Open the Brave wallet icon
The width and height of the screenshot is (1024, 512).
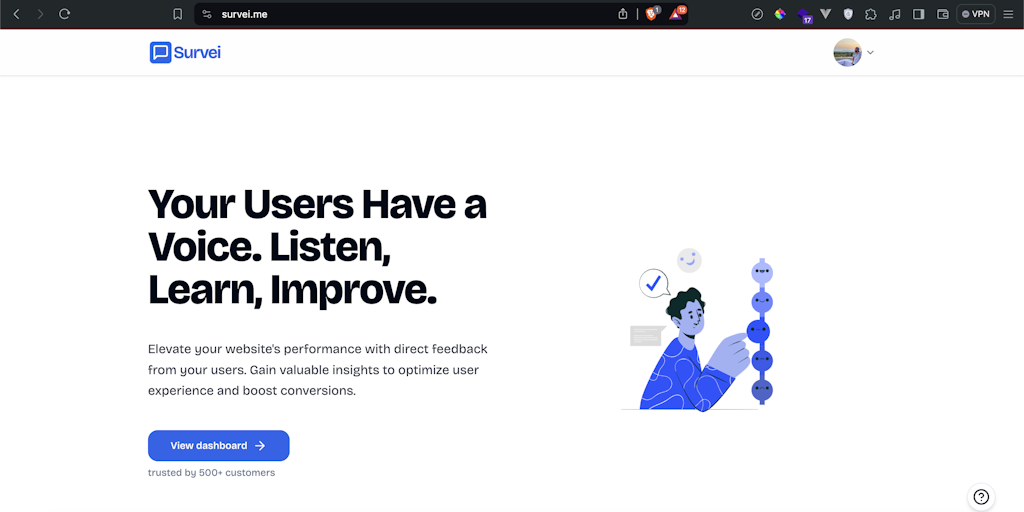[942, 14]
